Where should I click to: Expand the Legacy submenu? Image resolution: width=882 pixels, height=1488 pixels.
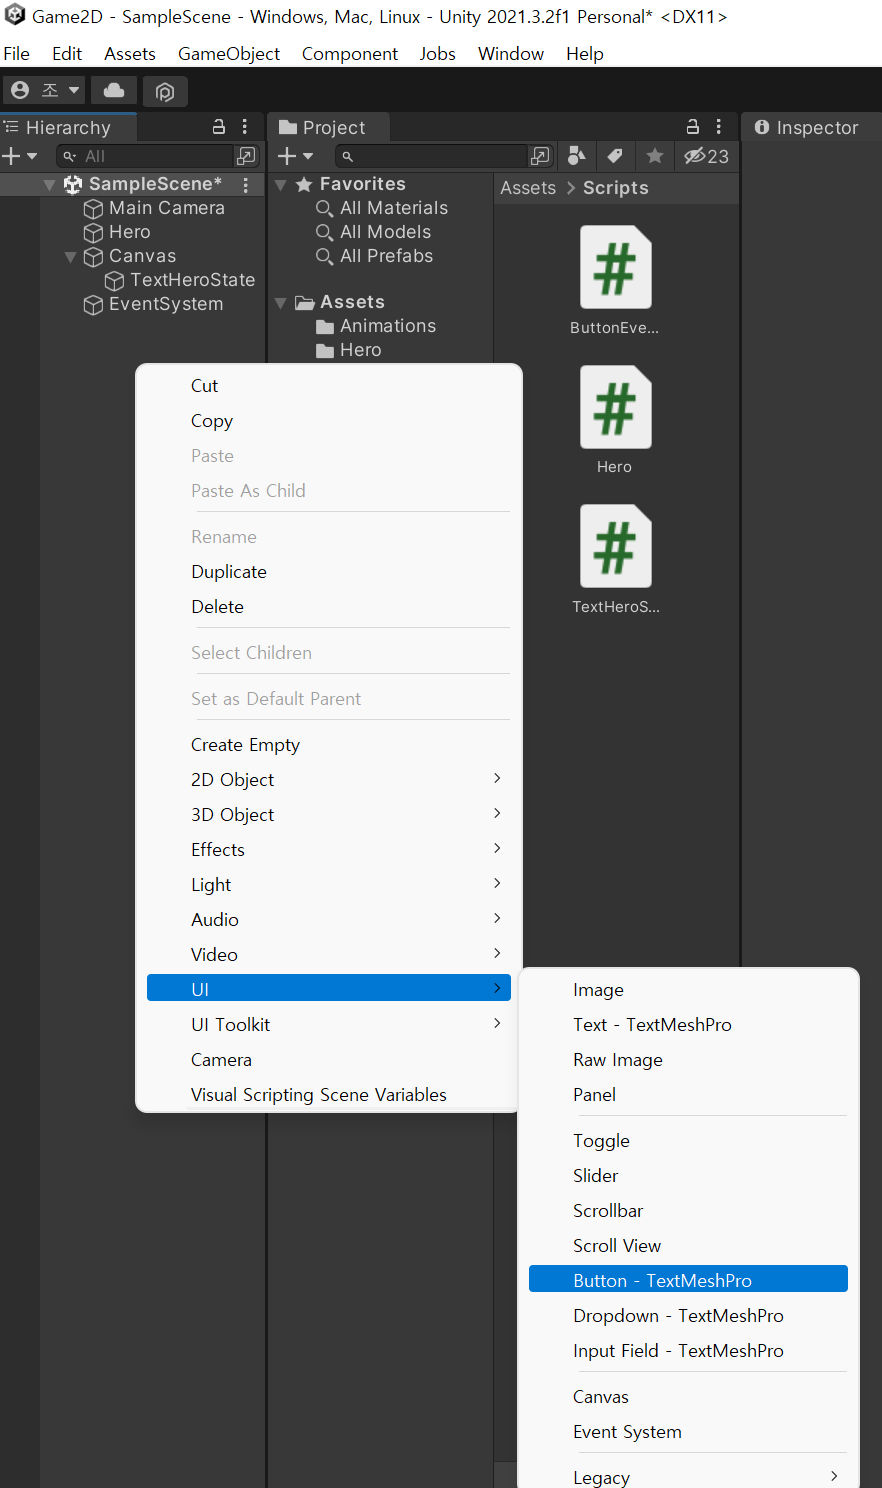point(688,1475)
